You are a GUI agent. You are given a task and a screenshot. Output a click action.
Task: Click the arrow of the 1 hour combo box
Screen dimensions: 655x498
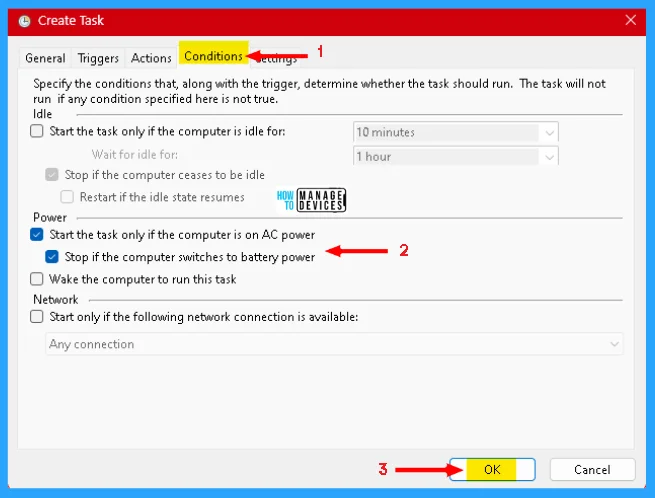click(549, 157)
